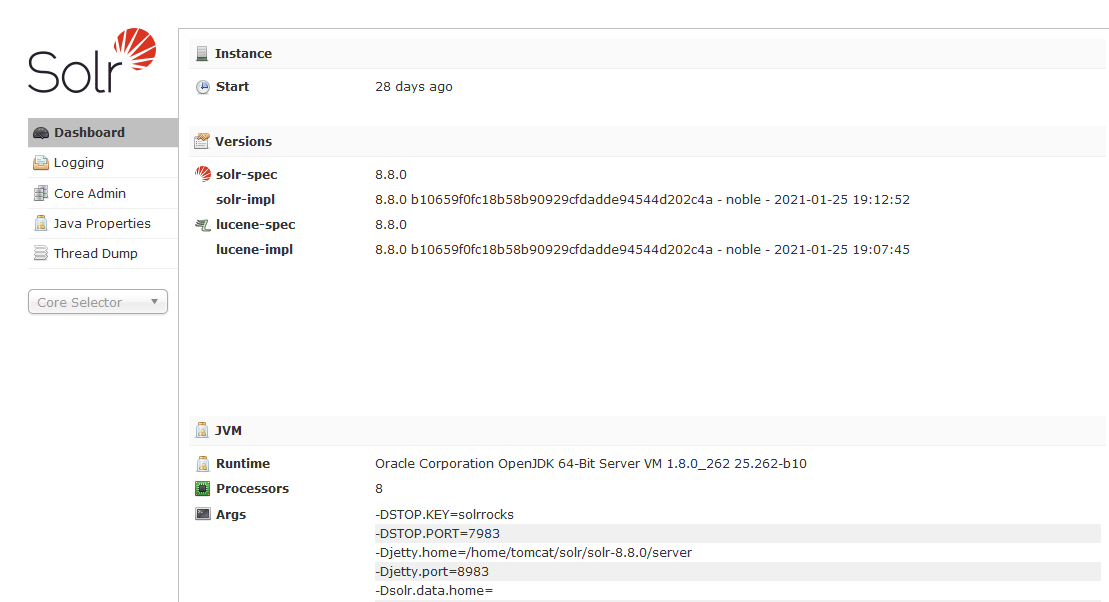The width and height of the screenshot is (1109, 602).
Task: Click the Versions section icon
Action: point(202,141)
